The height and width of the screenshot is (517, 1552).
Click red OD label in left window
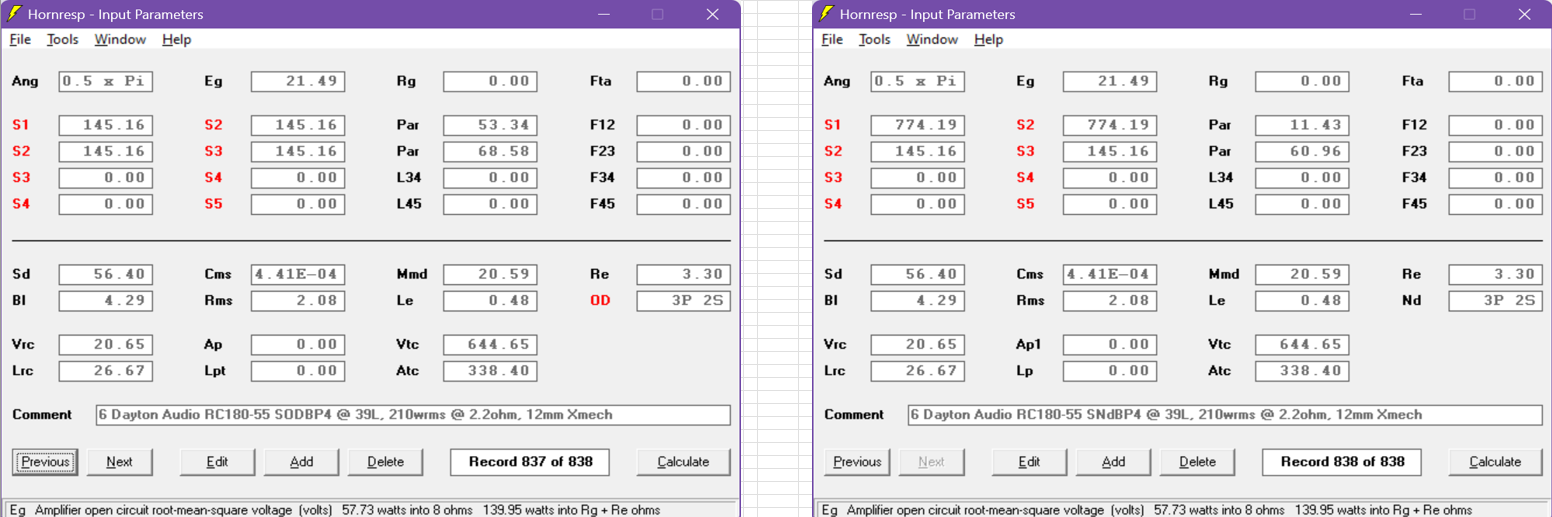(600, 300)
